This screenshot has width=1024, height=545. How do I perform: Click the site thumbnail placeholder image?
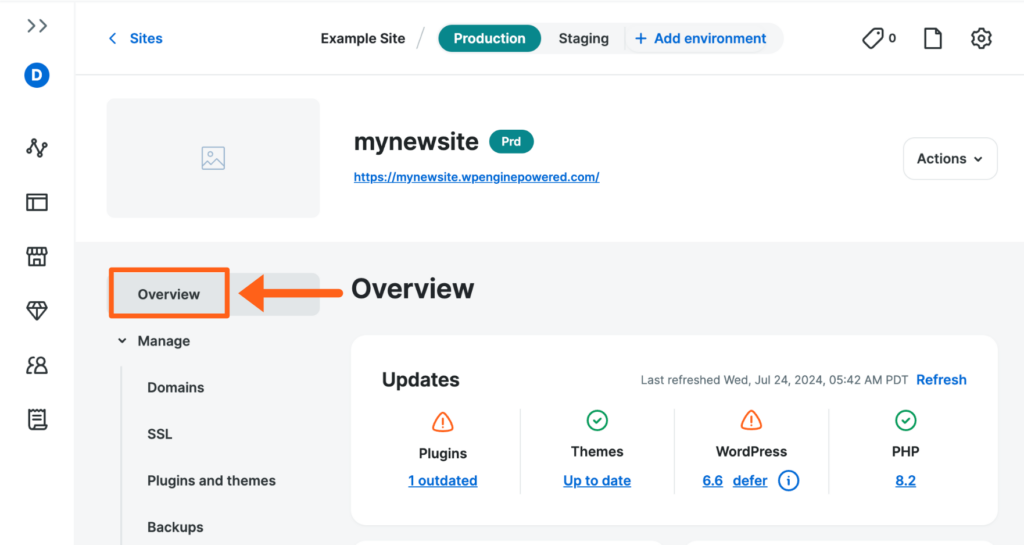(x=214, y=158)
